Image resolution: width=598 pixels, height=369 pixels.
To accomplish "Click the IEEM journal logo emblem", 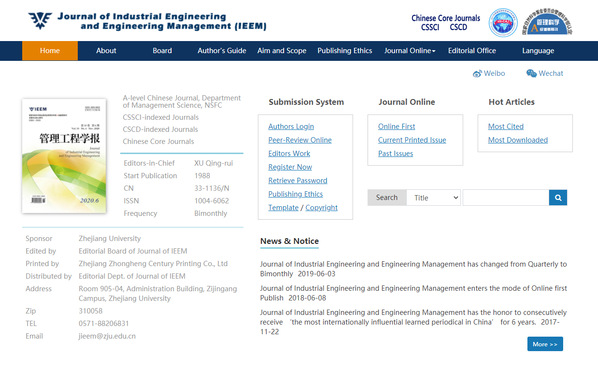I will click(40, 21).
